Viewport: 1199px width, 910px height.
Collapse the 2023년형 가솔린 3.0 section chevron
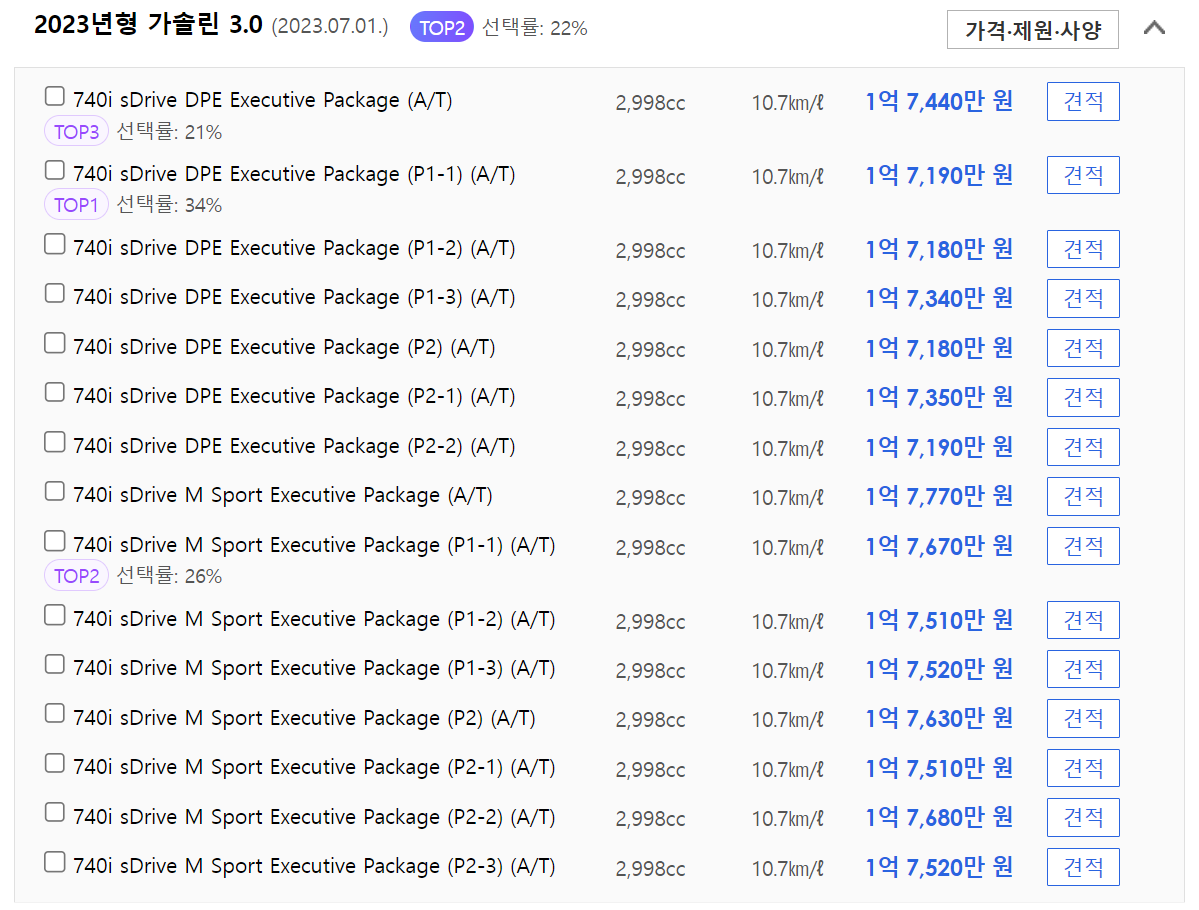click(x=1154, y=28)
